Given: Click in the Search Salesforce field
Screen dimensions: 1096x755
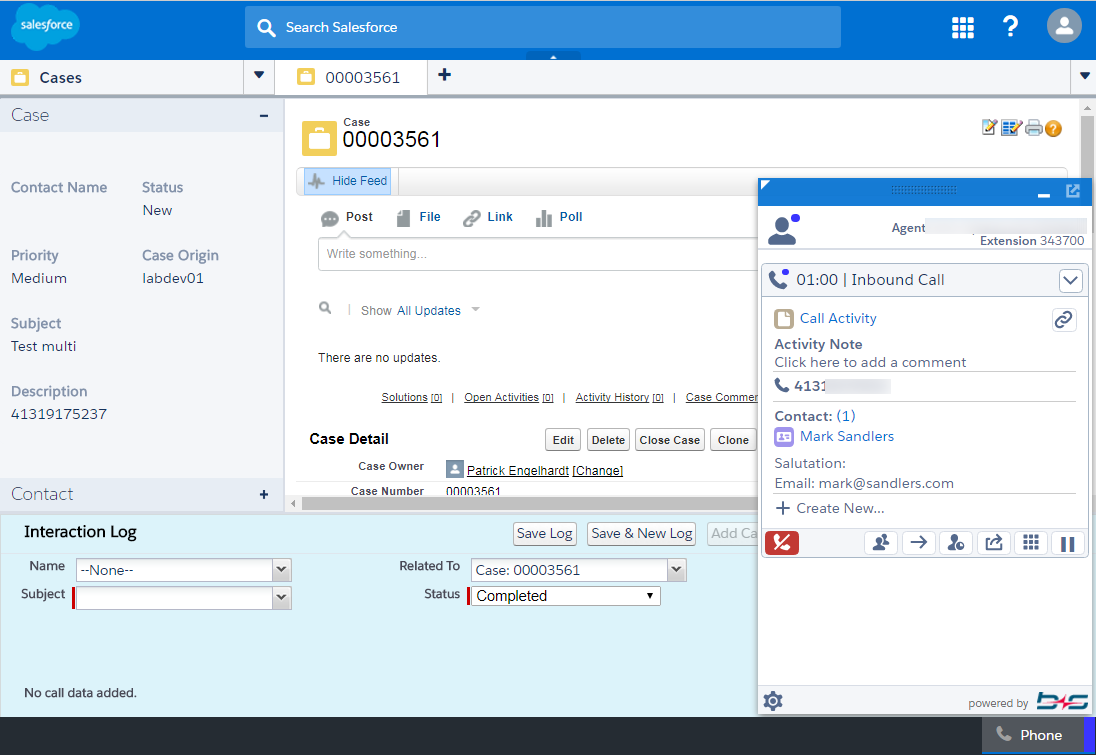Looking at the screenshot, I should [542, 27].
